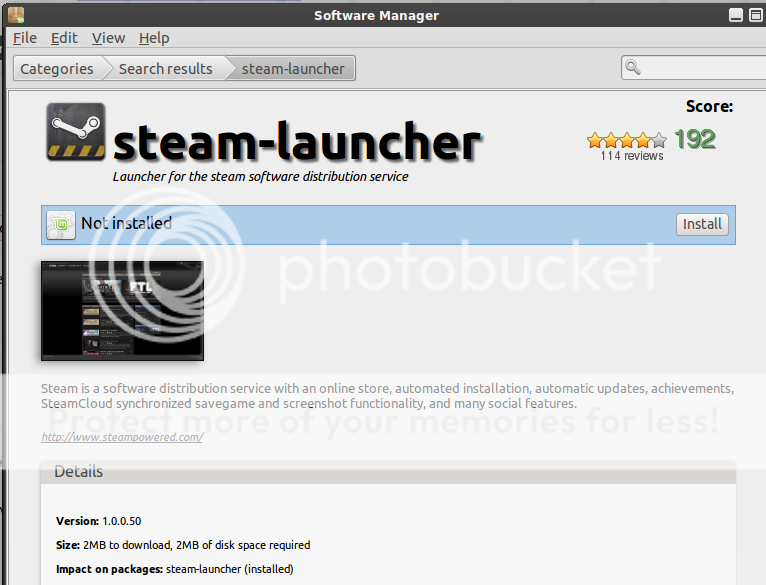Click the Size 2MB to download line
The image size is (766, 585).
(x=183, y=545)
